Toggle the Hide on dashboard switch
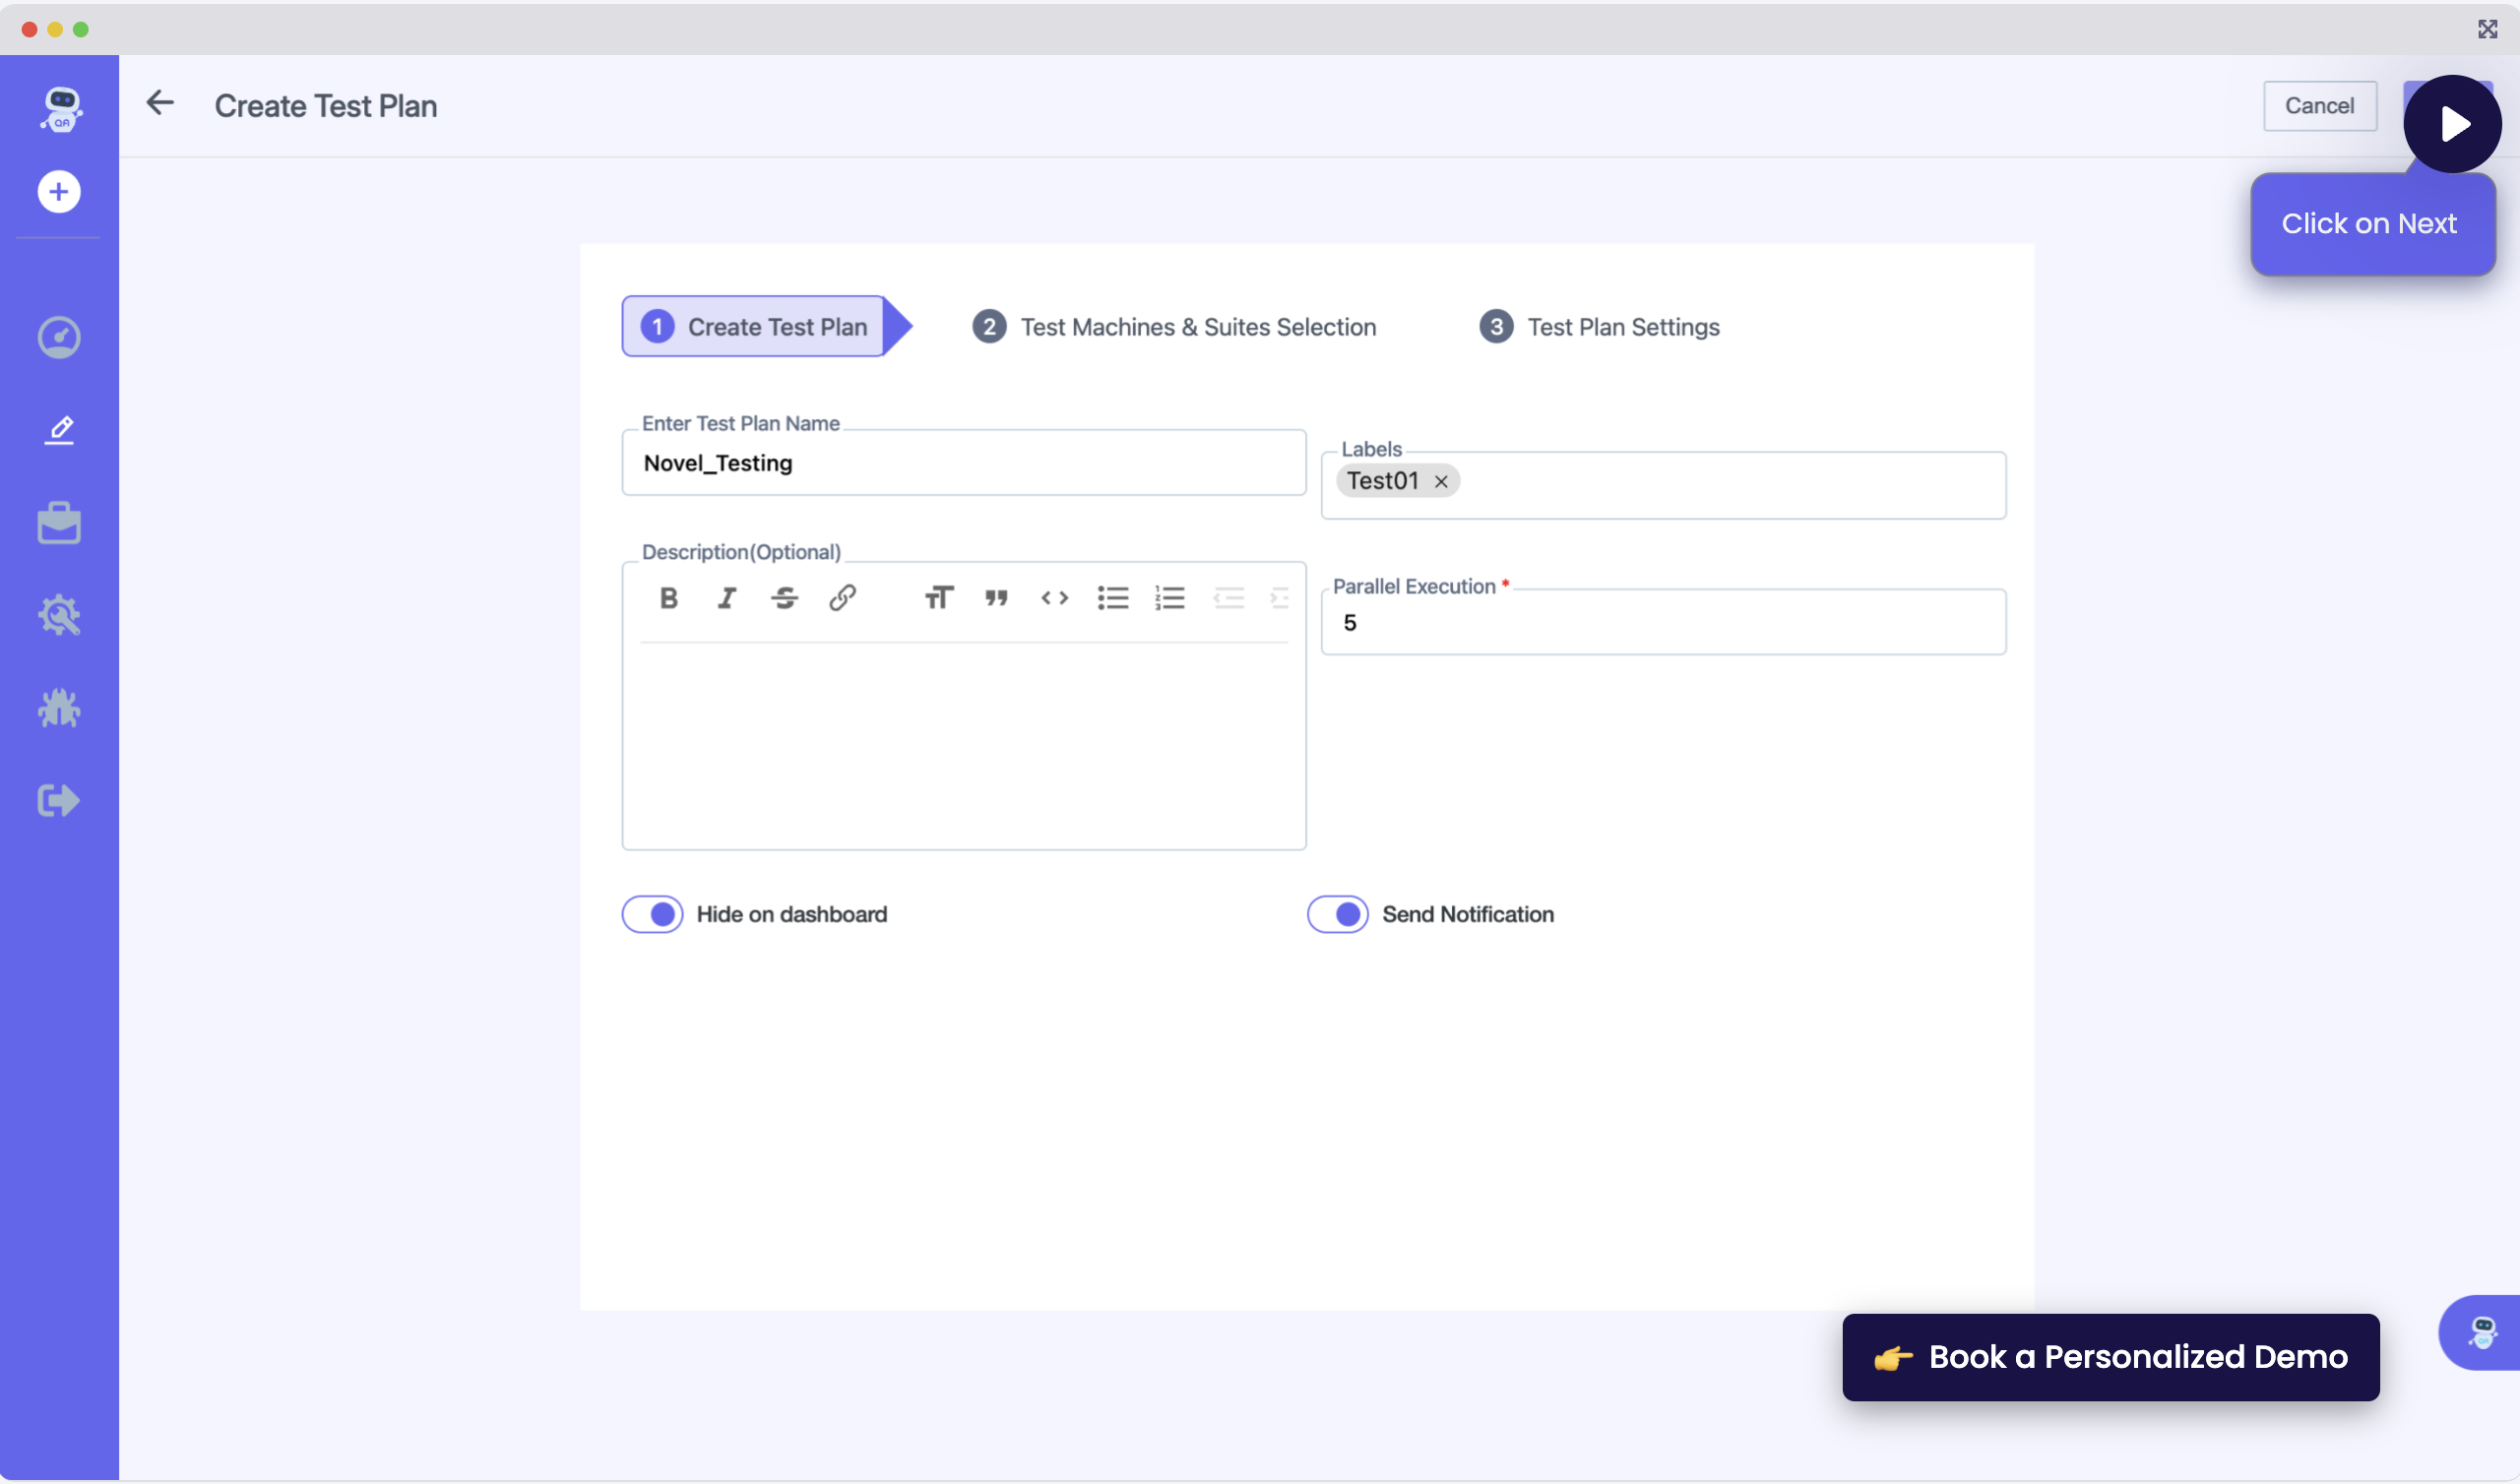This screenshot has width=2520, height=1484. click(x=653, y=914)
